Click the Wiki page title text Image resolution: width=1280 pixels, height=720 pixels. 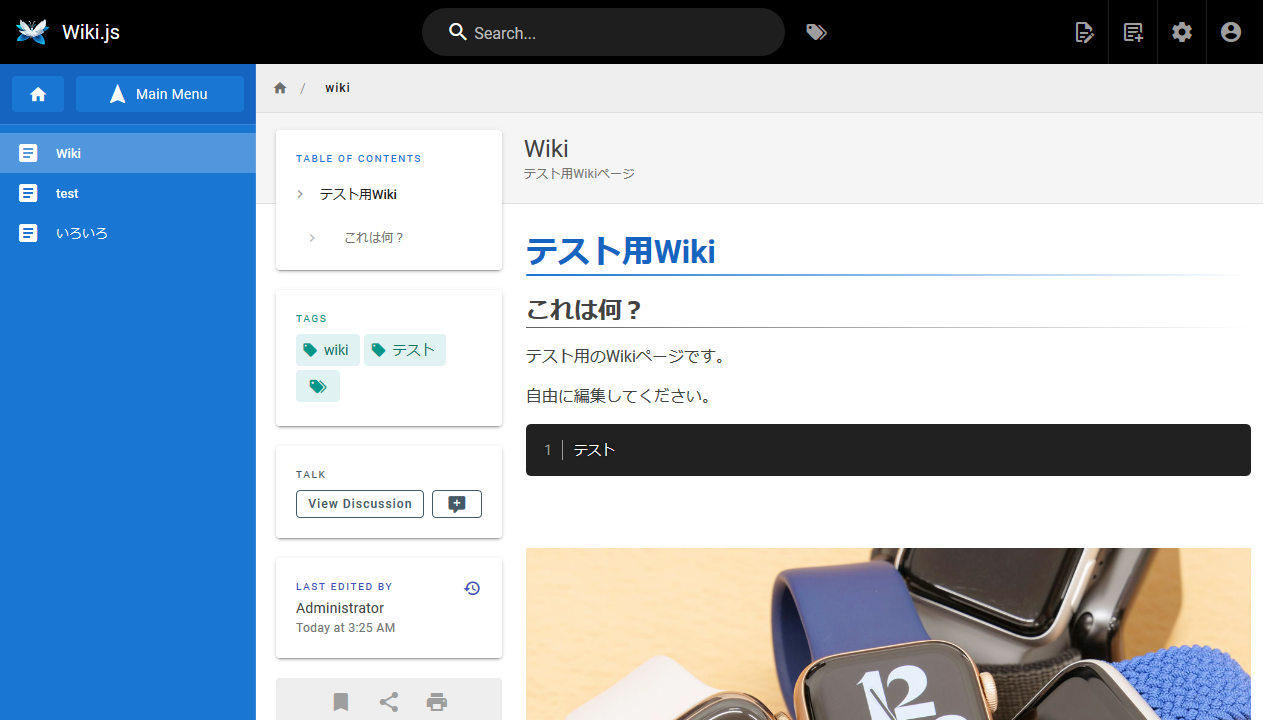tap(546, 149)
